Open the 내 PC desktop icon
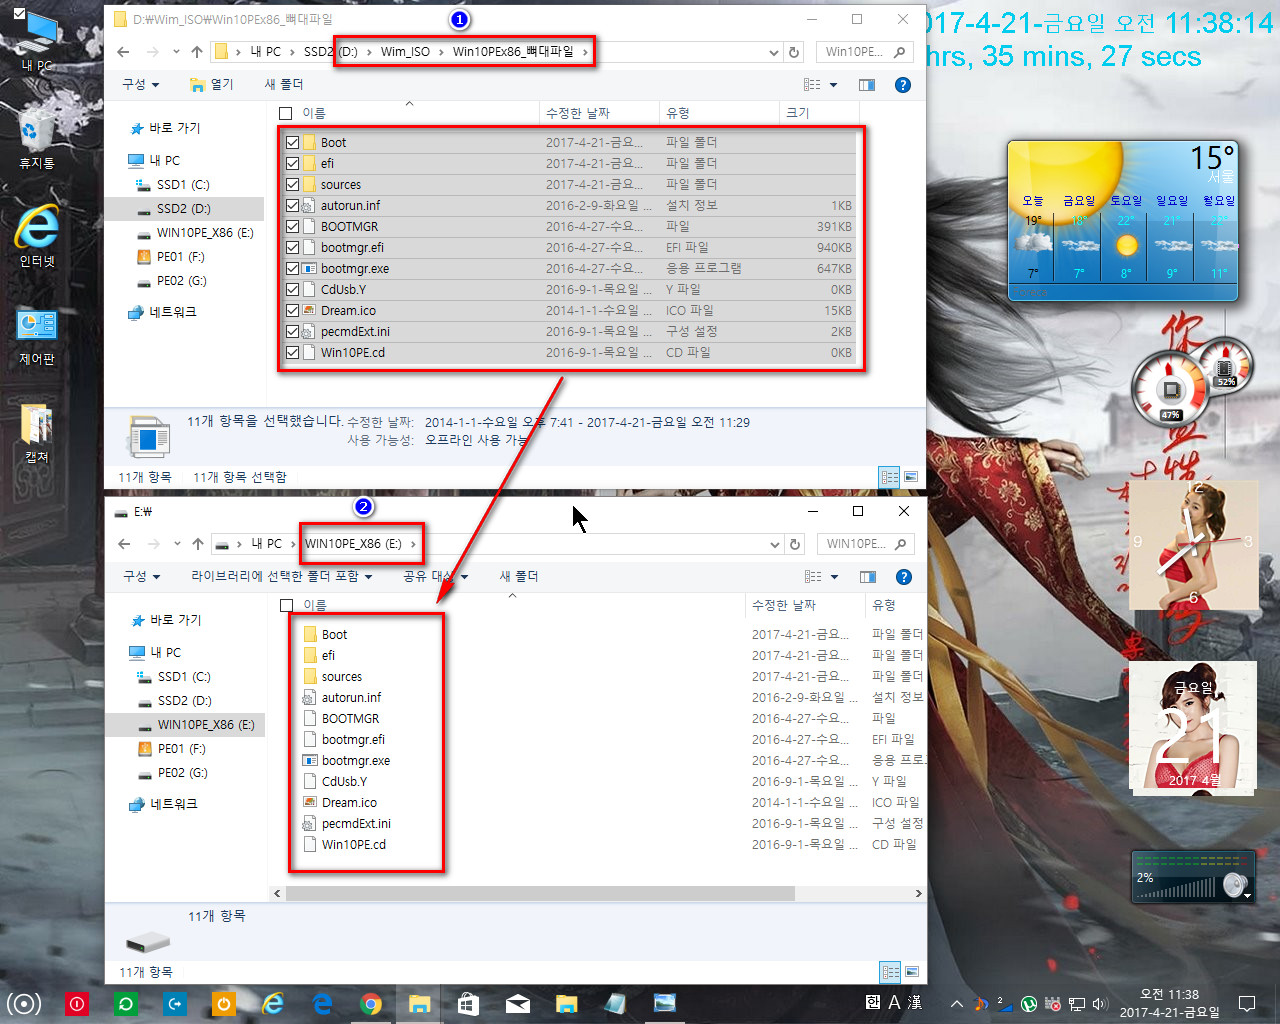 [37, 42]
